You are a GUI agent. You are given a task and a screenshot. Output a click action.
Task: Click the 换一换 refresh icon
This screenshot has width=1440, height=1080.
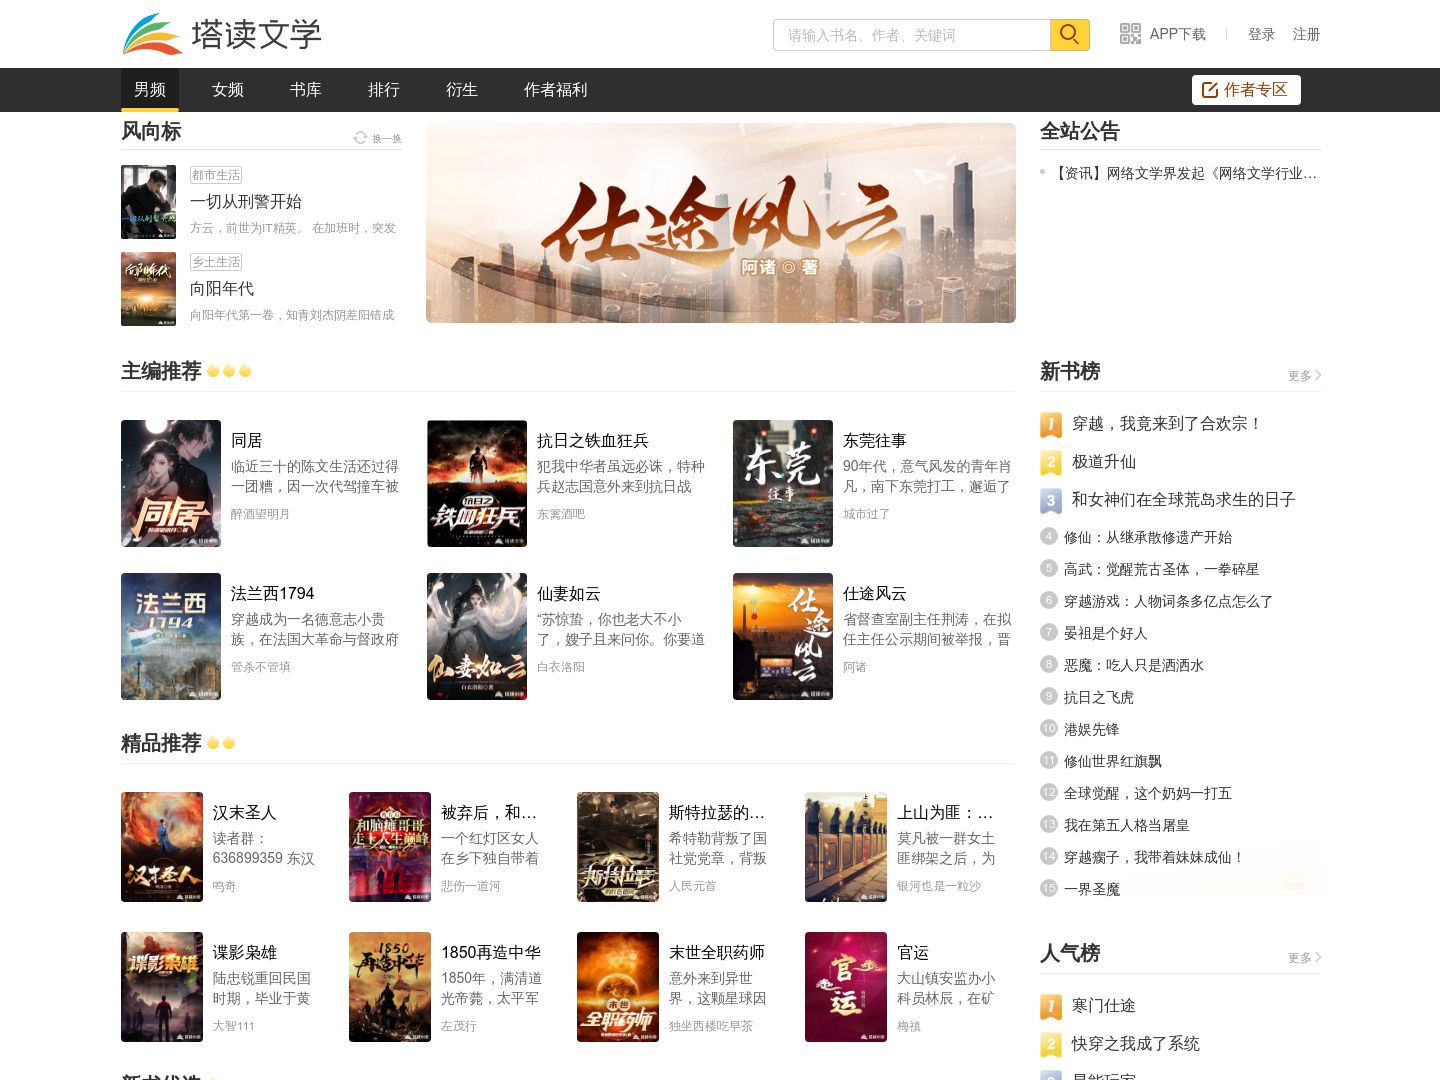360,137
